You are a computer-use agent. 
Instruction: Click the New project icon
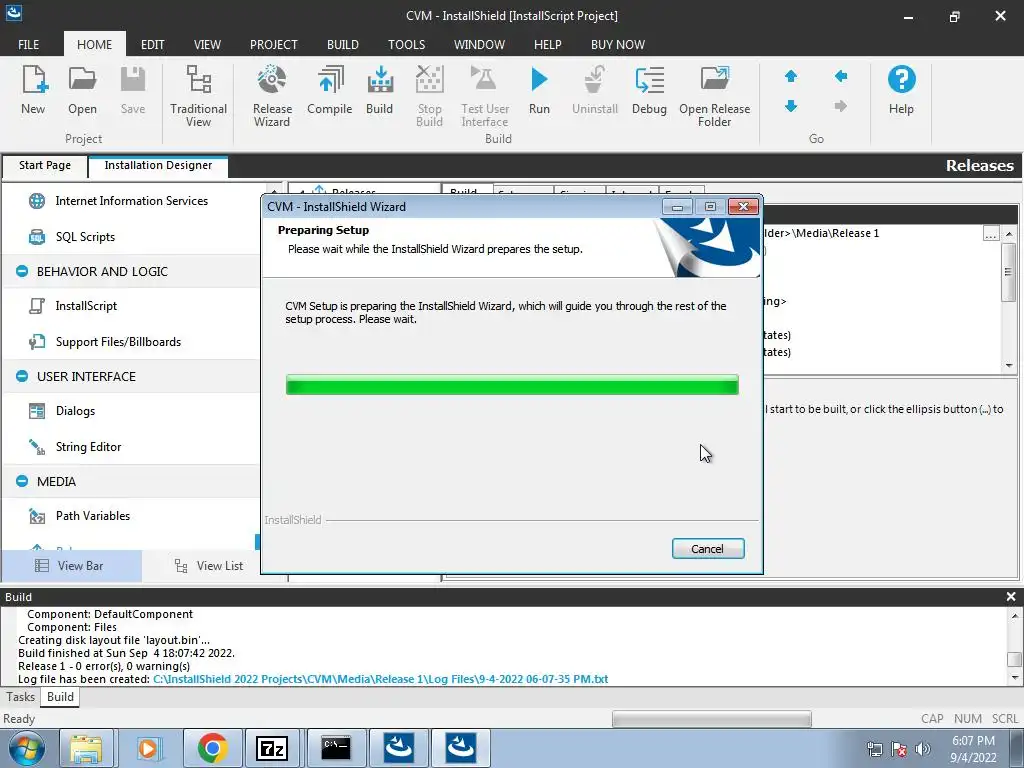coord(33,90)
